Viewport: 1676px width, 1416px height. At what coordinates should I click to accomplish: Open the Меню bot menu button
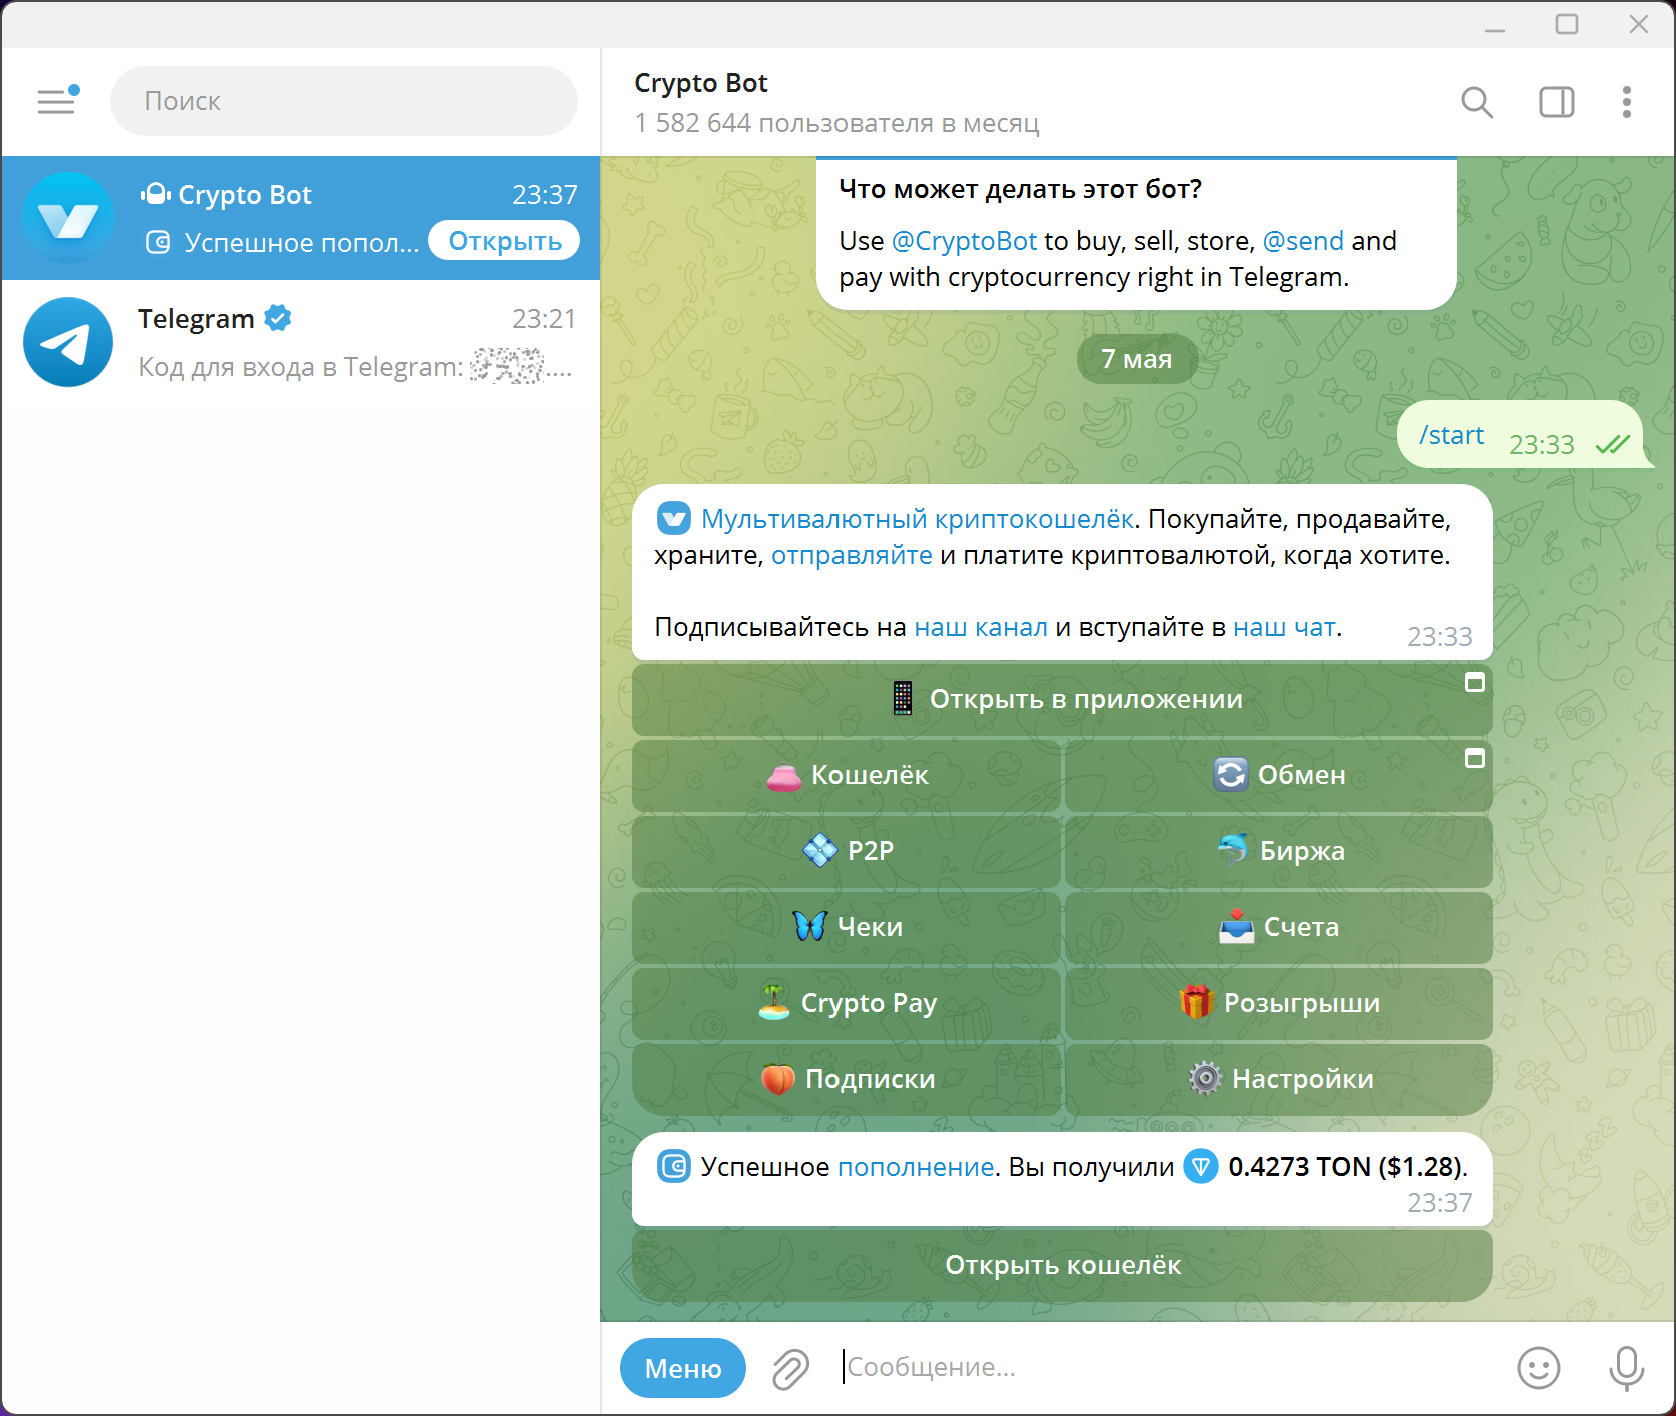click(683, 1368)
